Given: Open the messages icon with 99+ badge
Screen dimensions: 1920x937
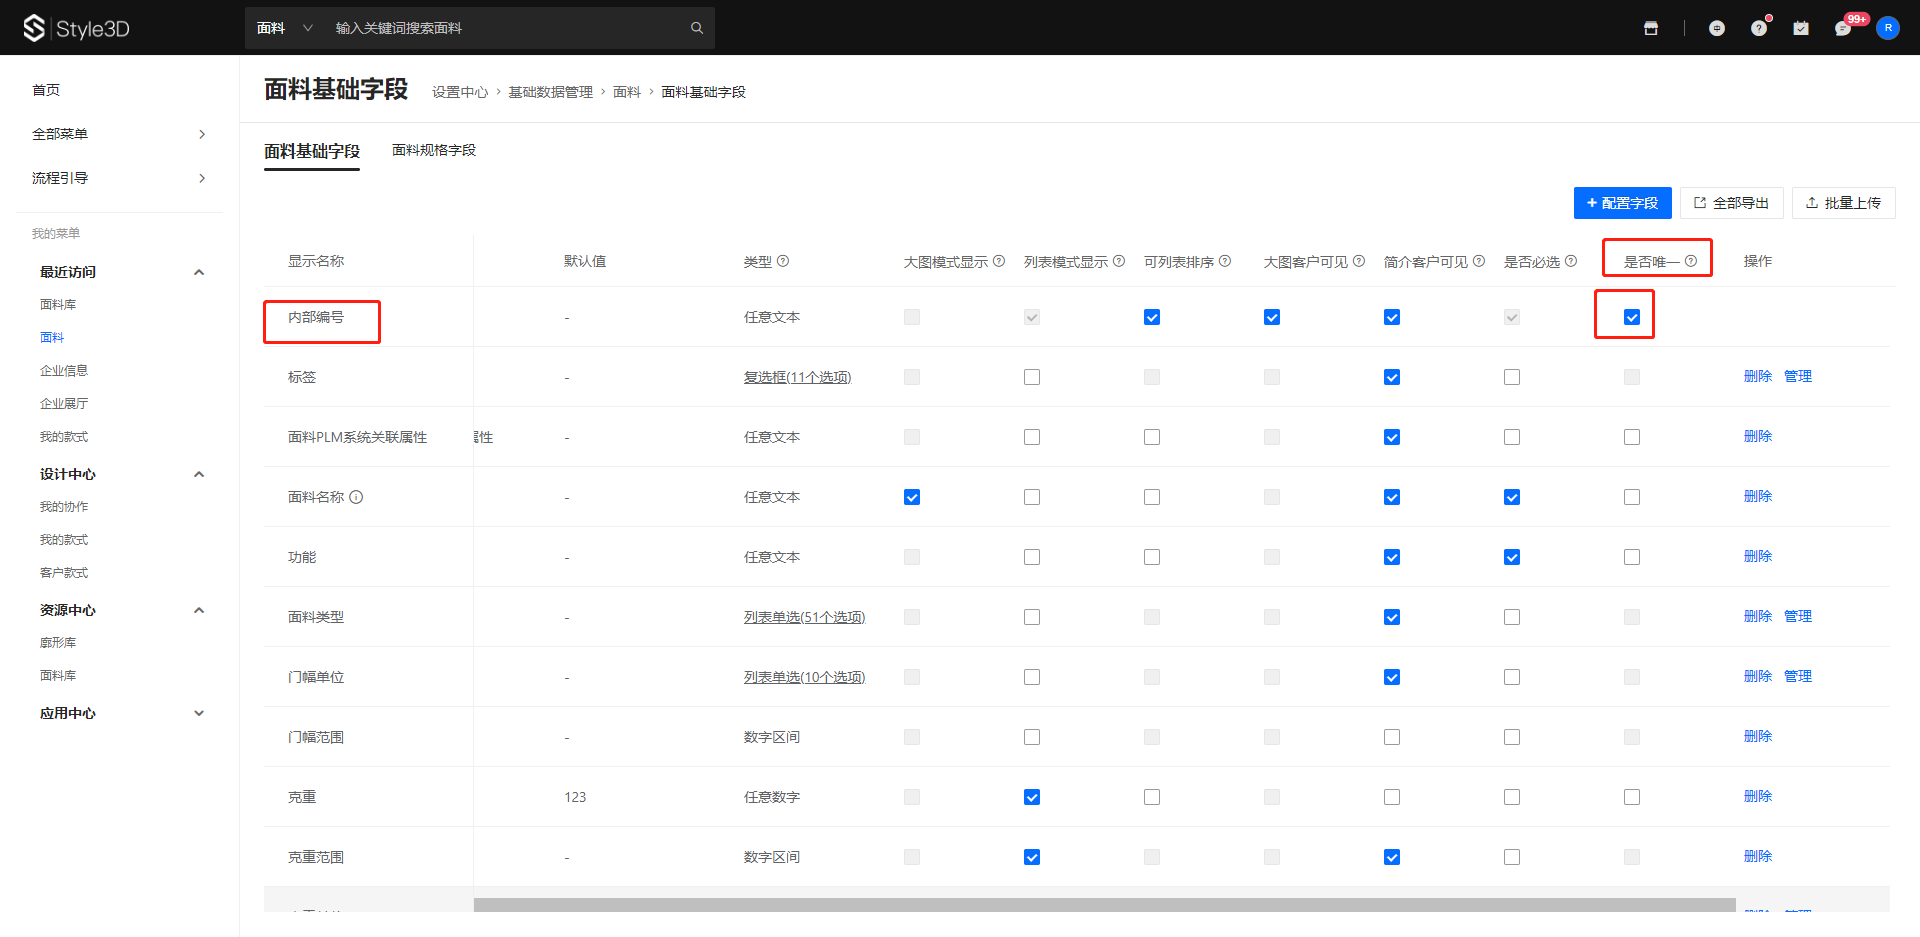Looking at the screenshot, I should tap(1843, 28).
